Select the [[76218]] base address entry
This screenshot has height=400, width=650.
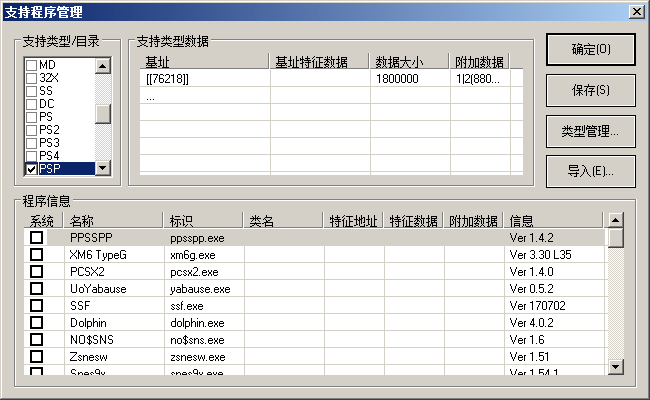coord(168,79)
